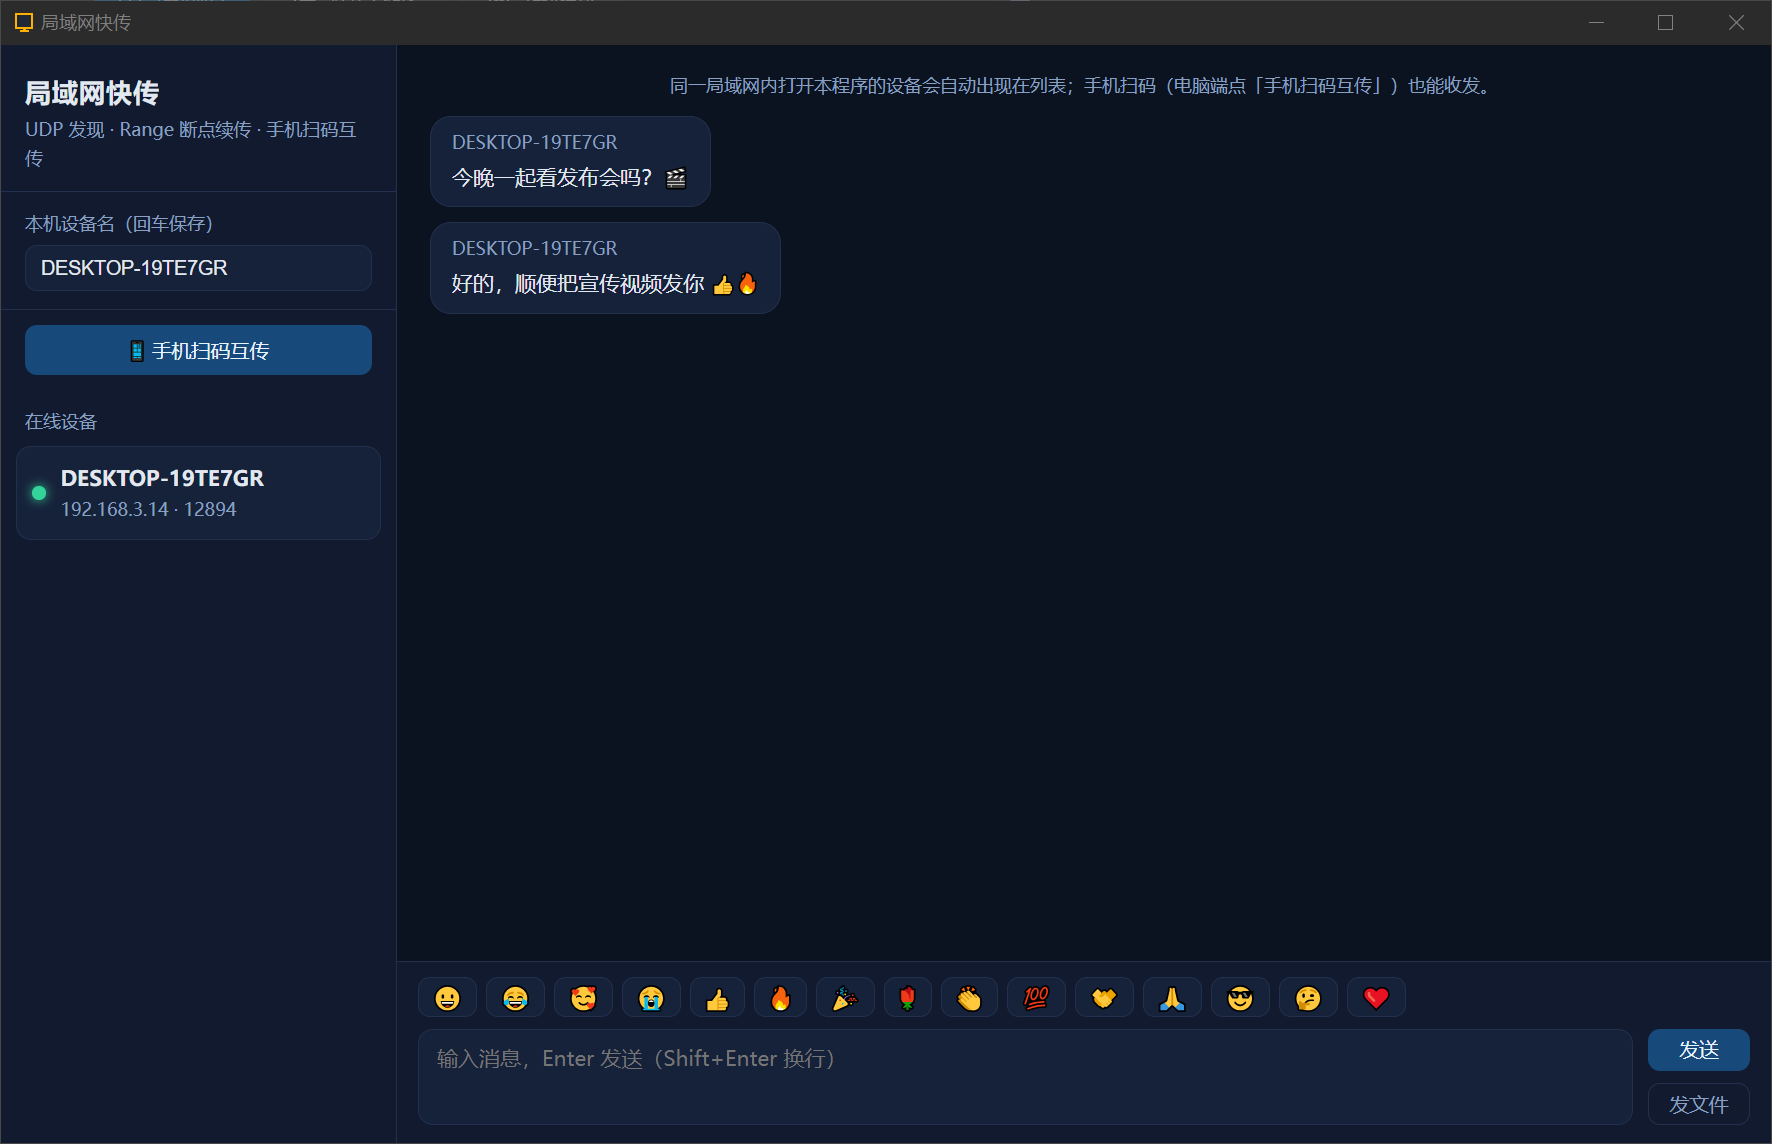Minimize the 局域网快传 window
Viewport: 1772px width, 1144px height.
coord(1596,22)
